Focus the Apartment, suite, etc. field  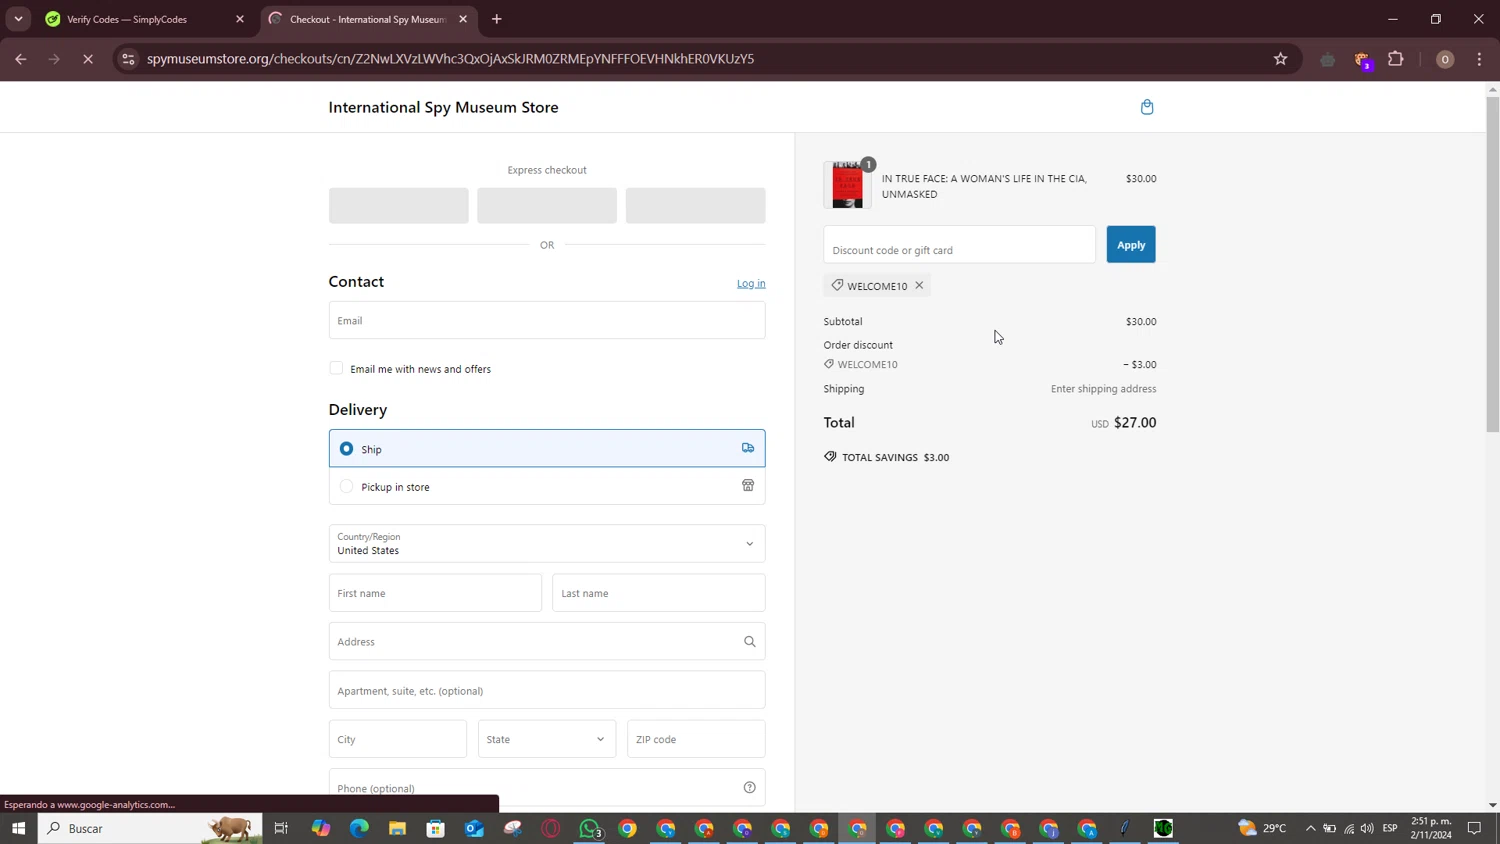(x=547, y=690)
